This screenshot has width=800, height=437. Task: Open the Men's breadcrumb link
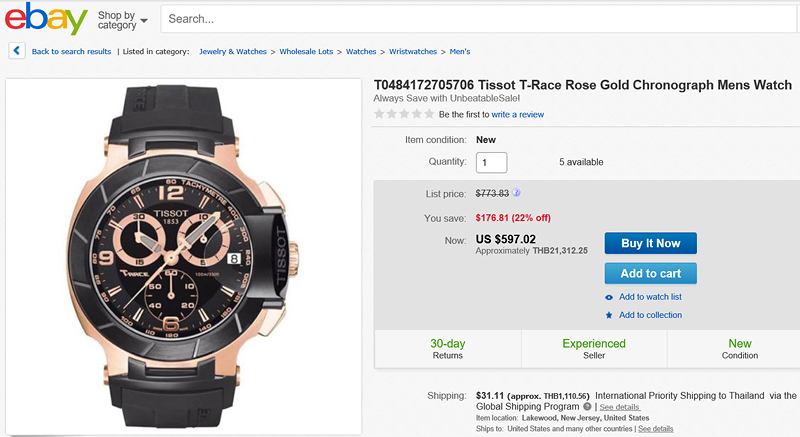click(x=460, y=51)
